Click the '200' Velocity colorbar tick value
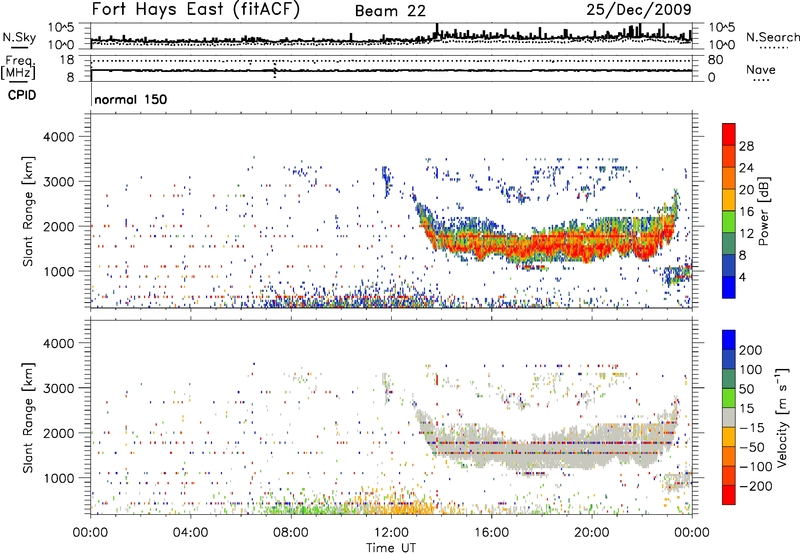The width and height of the screenshot is (800, 554). tap(751, 350)
